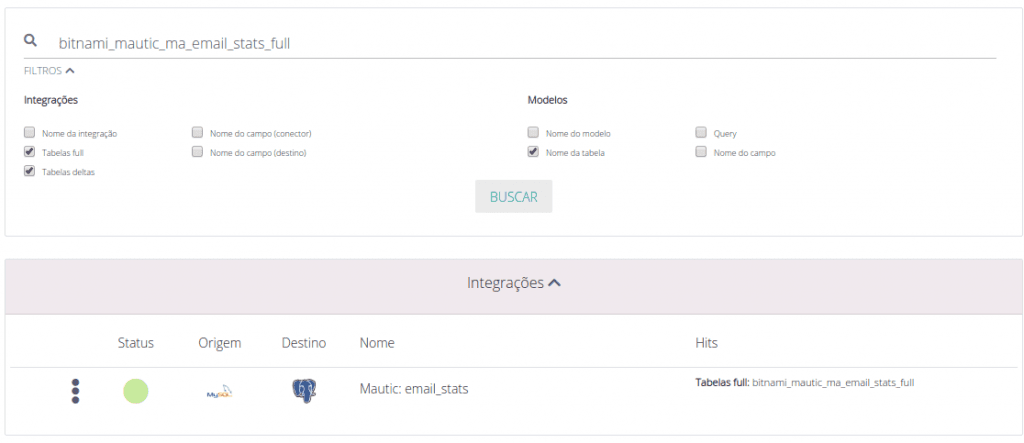Uncheck the Nome da tabela checkbox
Image resolution: width=1024 pixels, height=443 pixels.
(x=533, y=152)
